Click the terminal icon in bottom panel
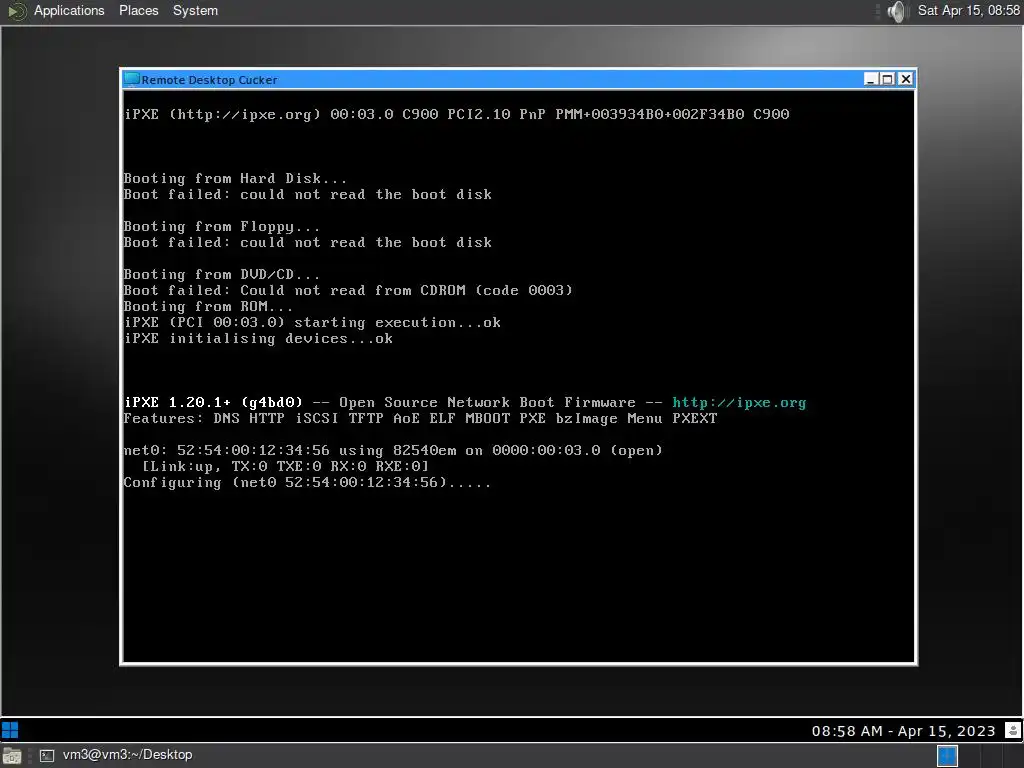The image size is (1024, 768). click(47, 756)
